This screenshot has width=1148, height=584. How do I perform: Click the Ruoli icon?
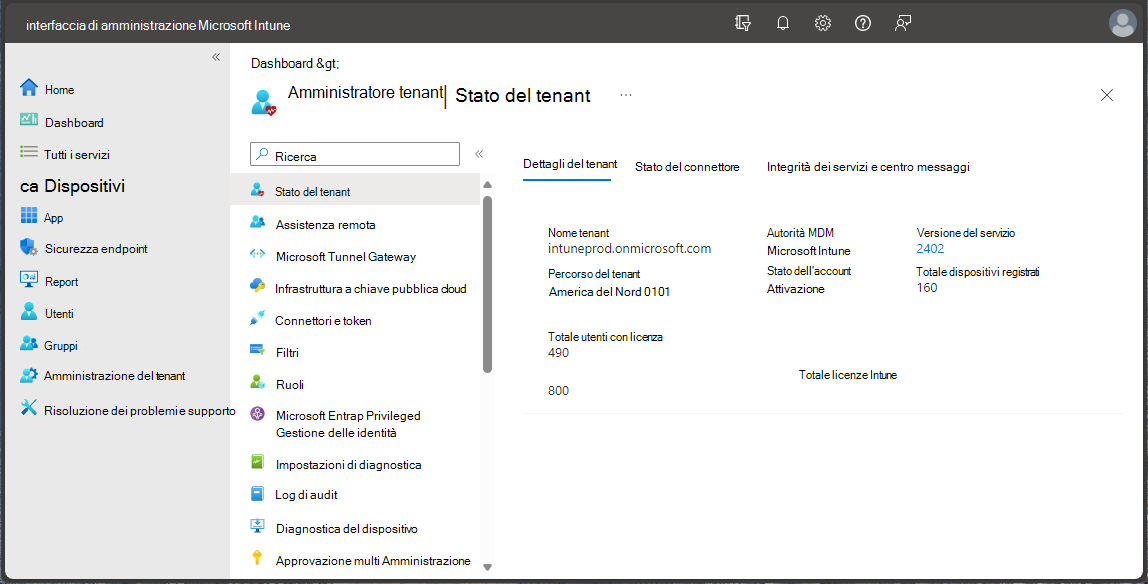pyautogui.click(x=257, y=382)
